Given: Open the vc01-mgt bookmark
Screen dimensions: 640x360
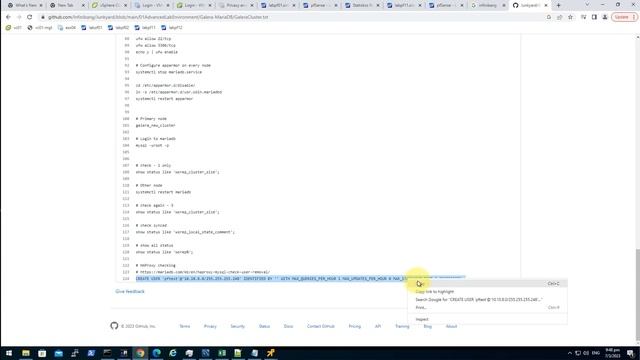Looking at the screenshot, I should pos(40,28).
